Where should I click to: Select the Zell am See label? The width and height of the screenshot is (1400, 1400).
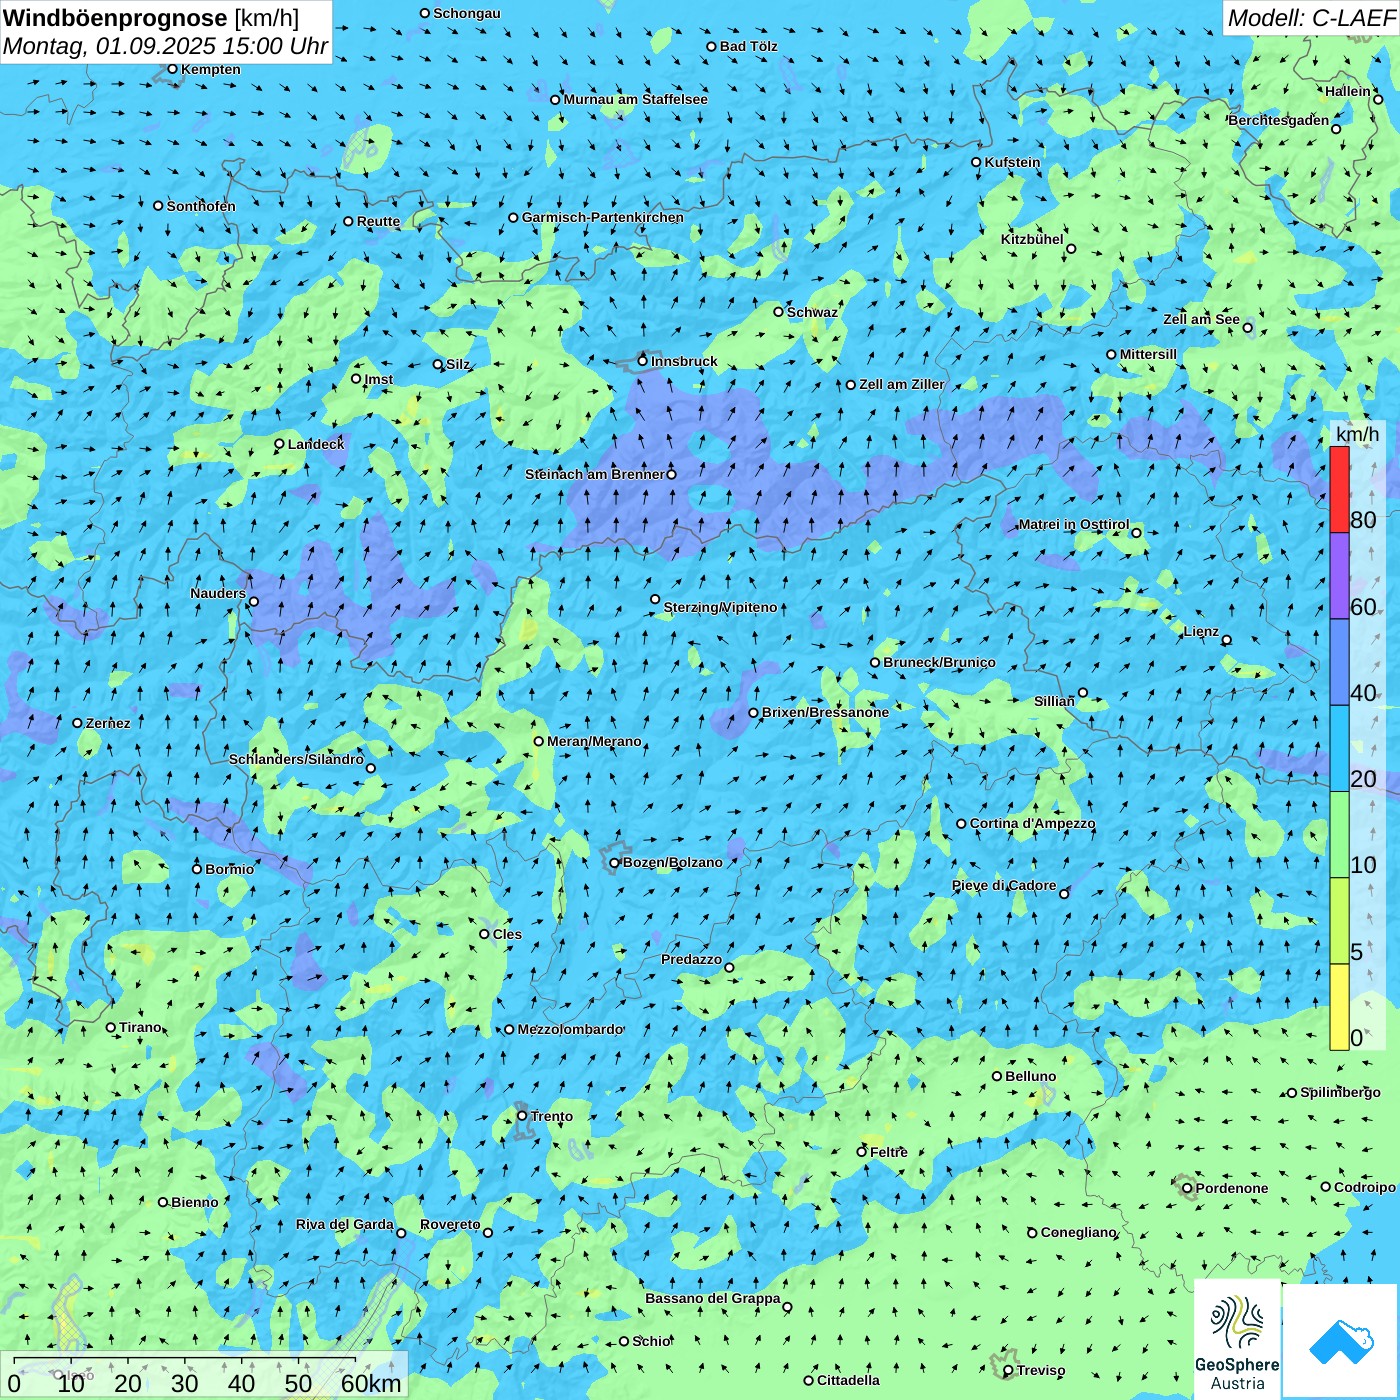(1201, 319)
